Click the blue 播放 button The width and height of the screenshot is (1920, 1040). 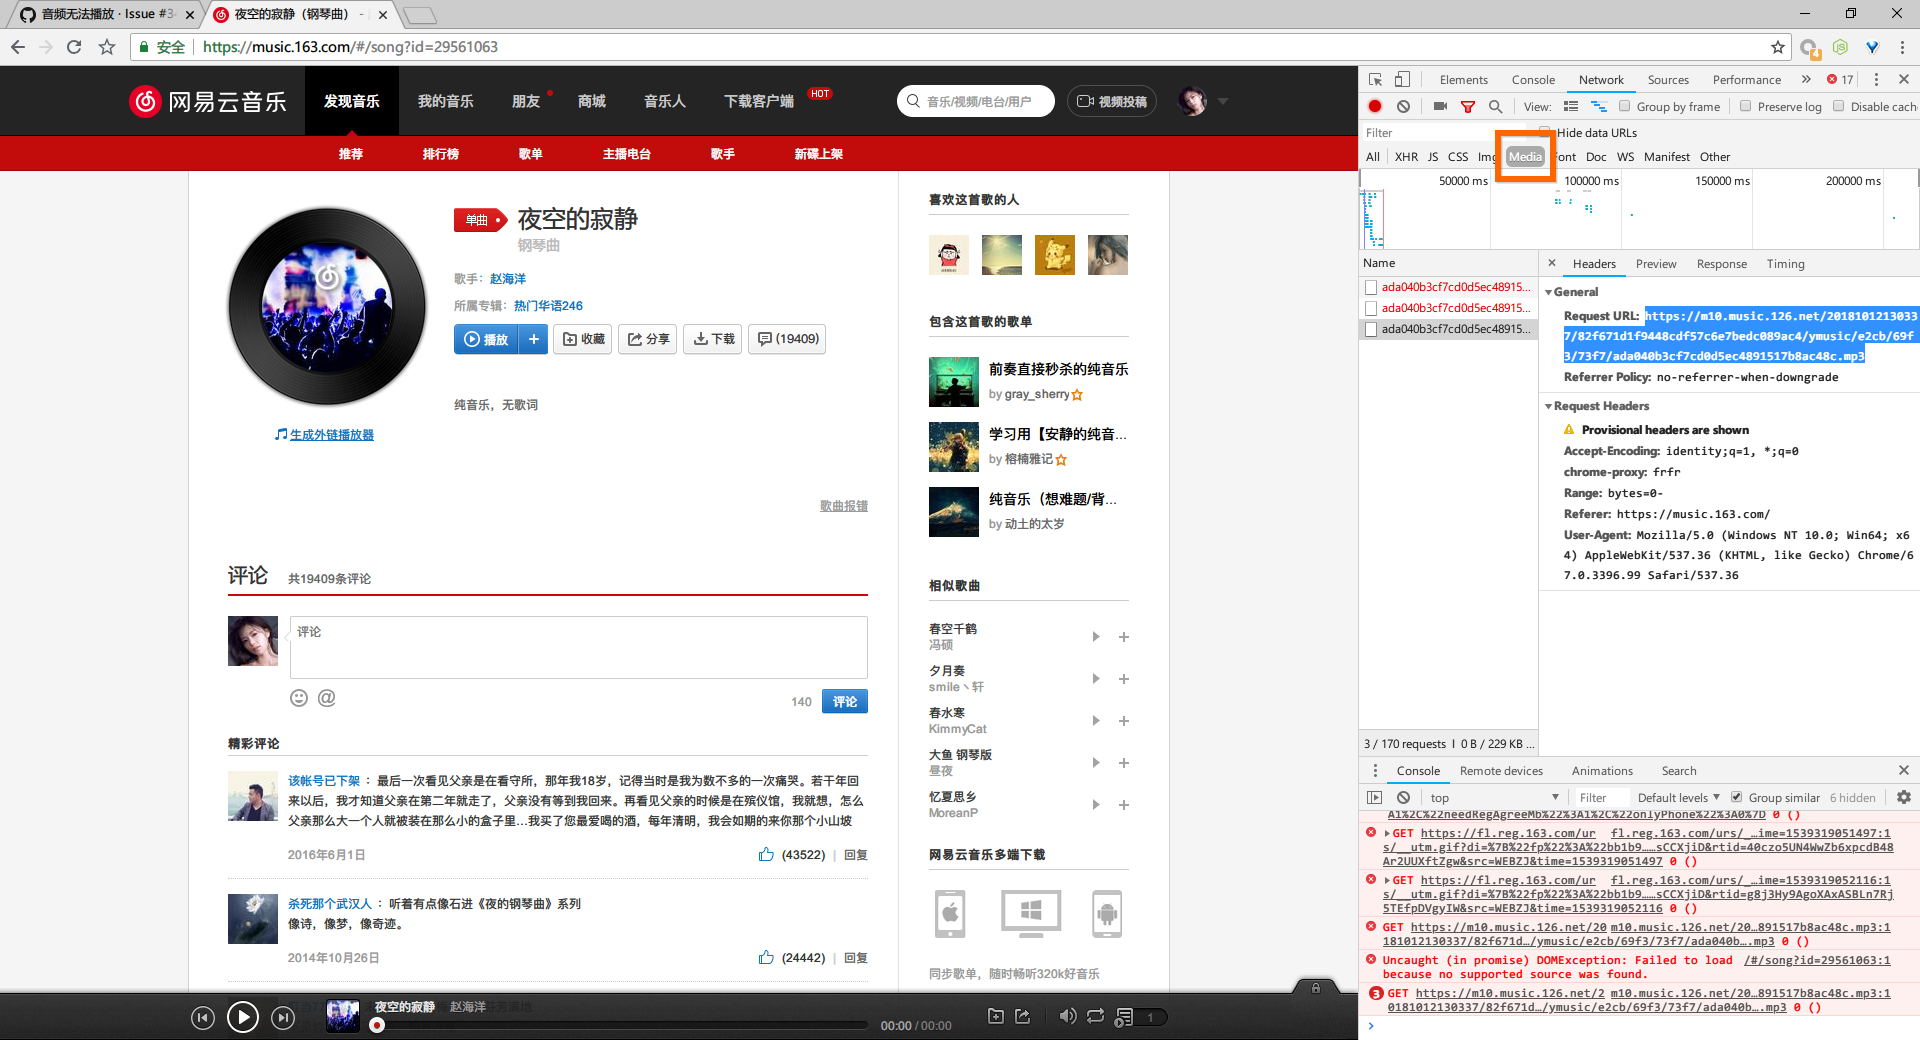click(x=487, y=339)
